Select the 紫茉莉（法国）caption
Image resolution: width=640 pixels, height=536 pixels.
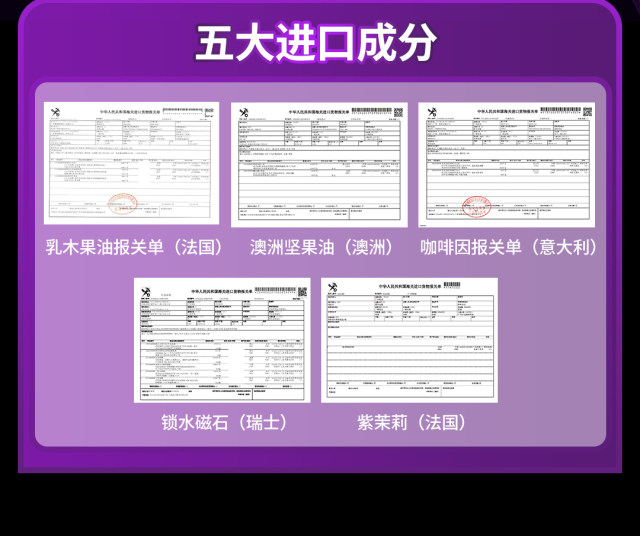click(410, 422)
